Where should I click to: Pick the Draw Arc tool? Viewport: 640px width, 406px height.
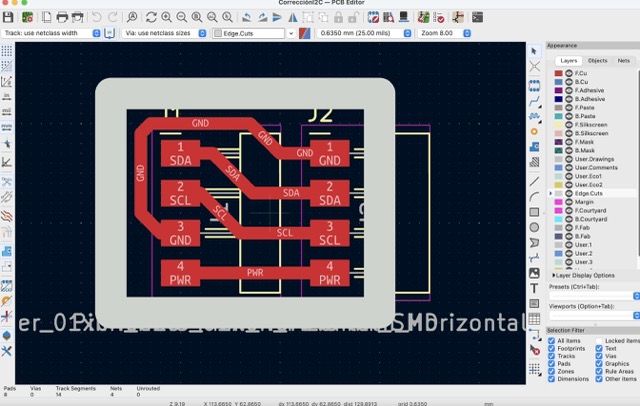[534, 197]
